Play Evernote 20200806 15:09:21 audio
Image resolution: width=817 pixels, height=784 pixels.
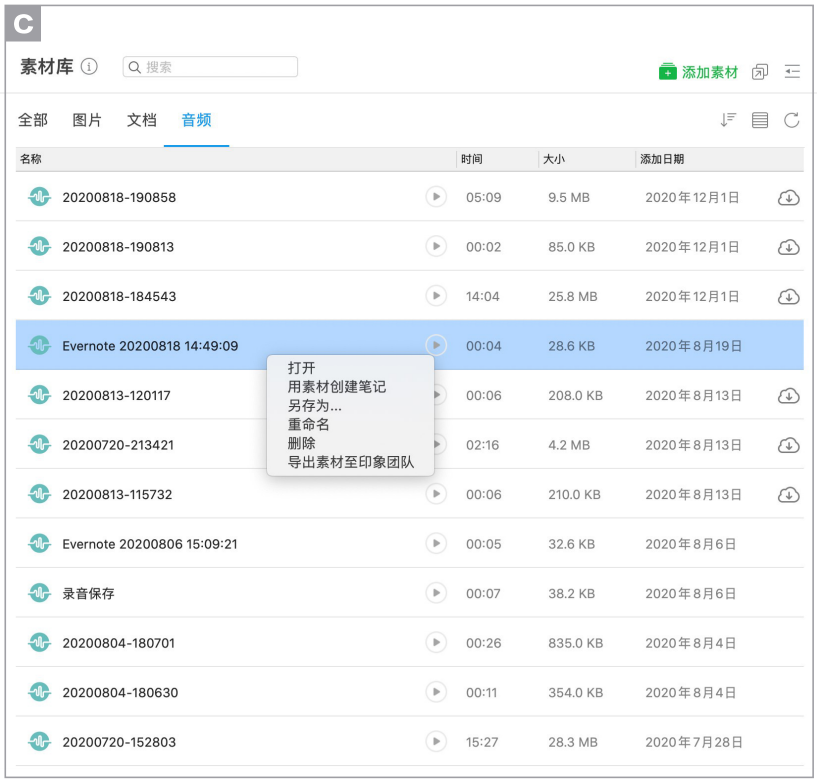436,543
